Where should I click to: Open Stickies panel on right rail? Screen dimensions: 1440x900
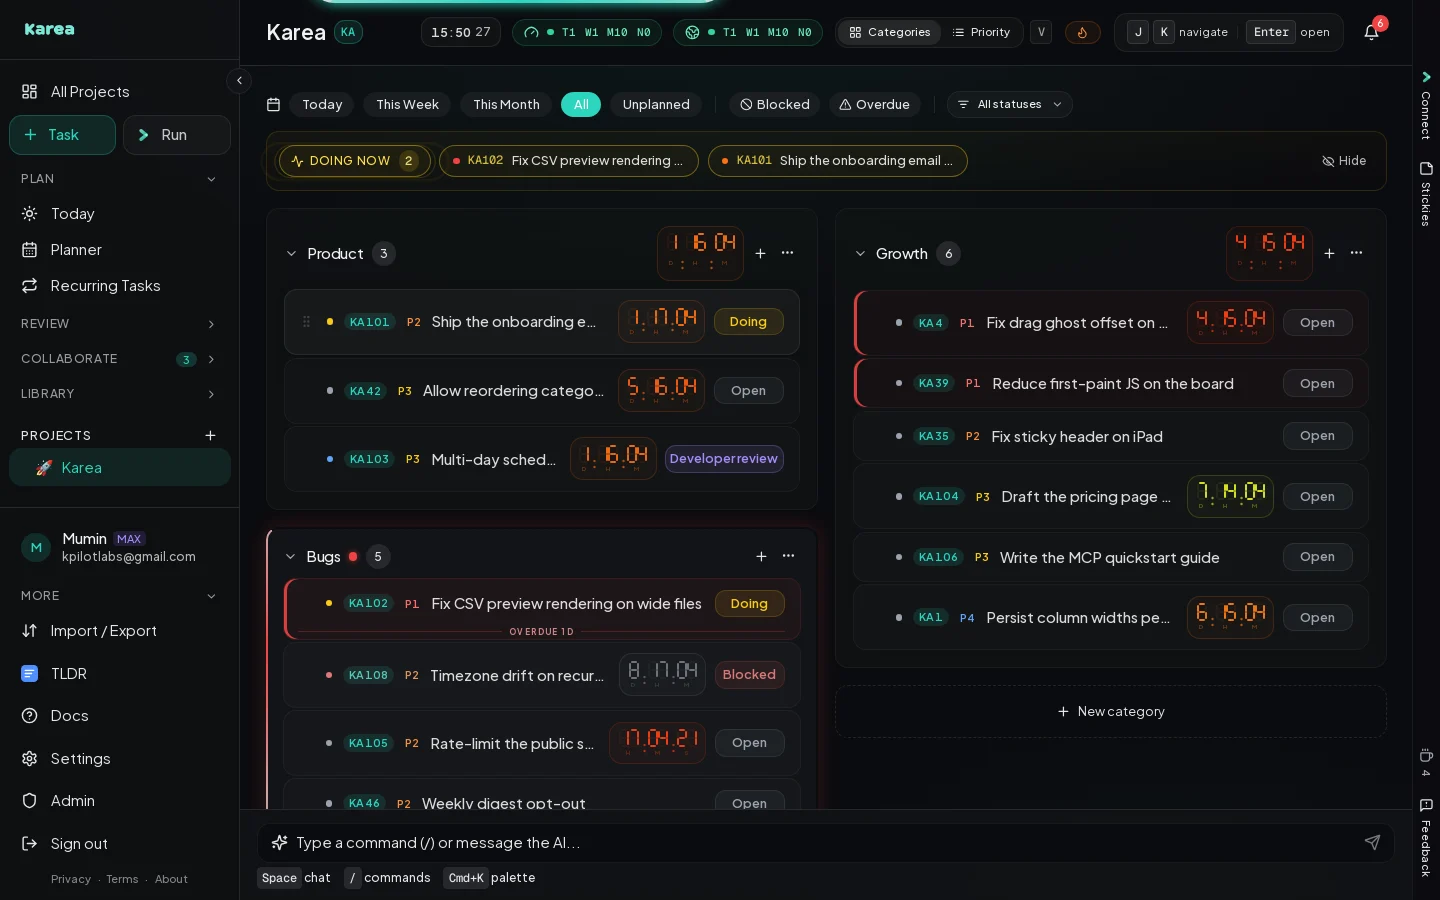click(1426, 195)
